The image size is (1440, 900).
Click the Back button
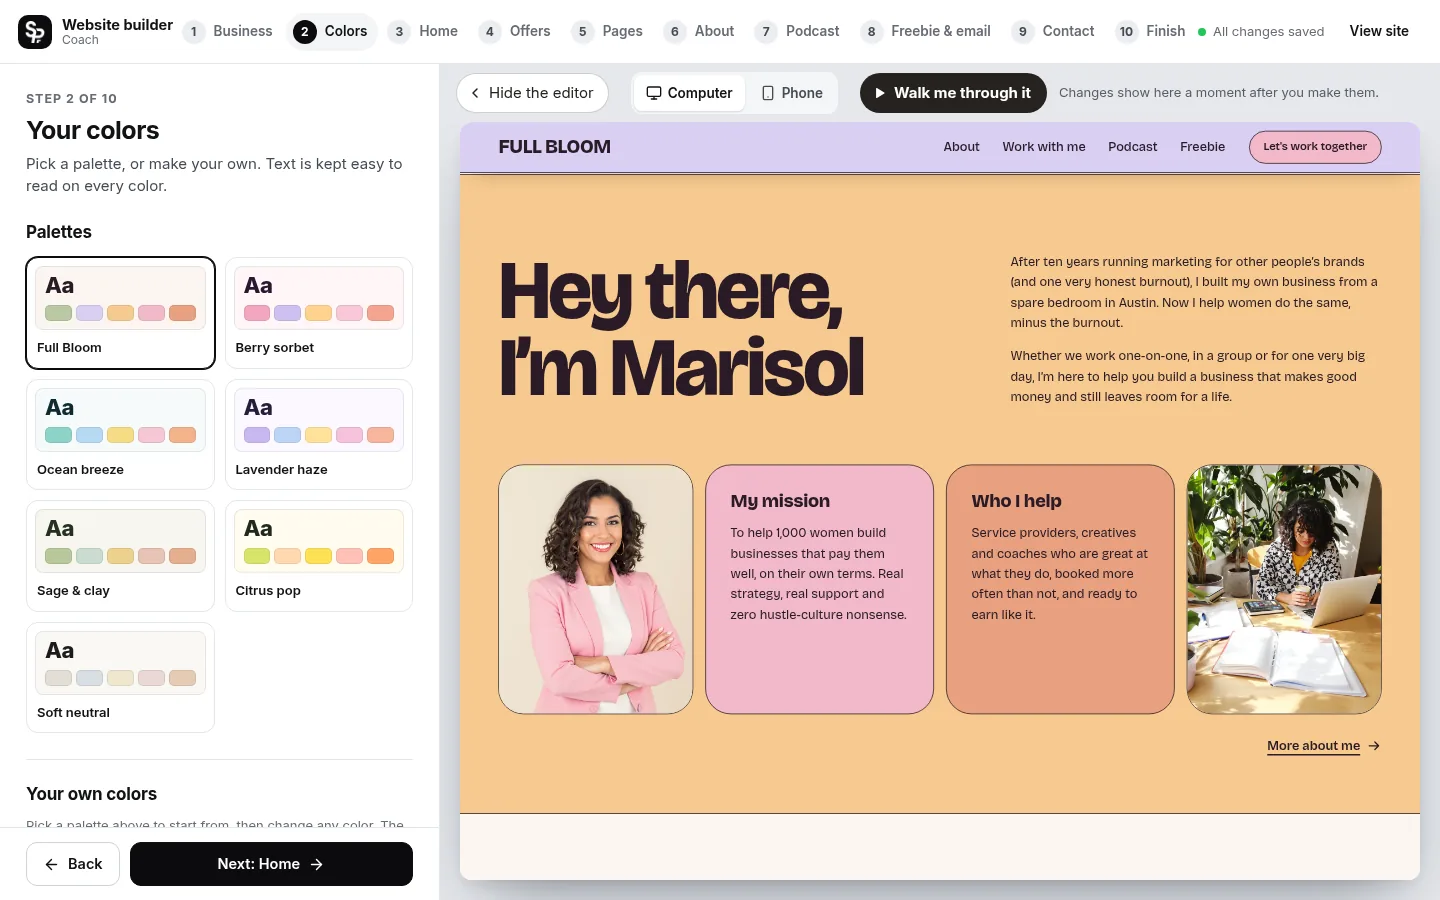click(x=73, y=864)
